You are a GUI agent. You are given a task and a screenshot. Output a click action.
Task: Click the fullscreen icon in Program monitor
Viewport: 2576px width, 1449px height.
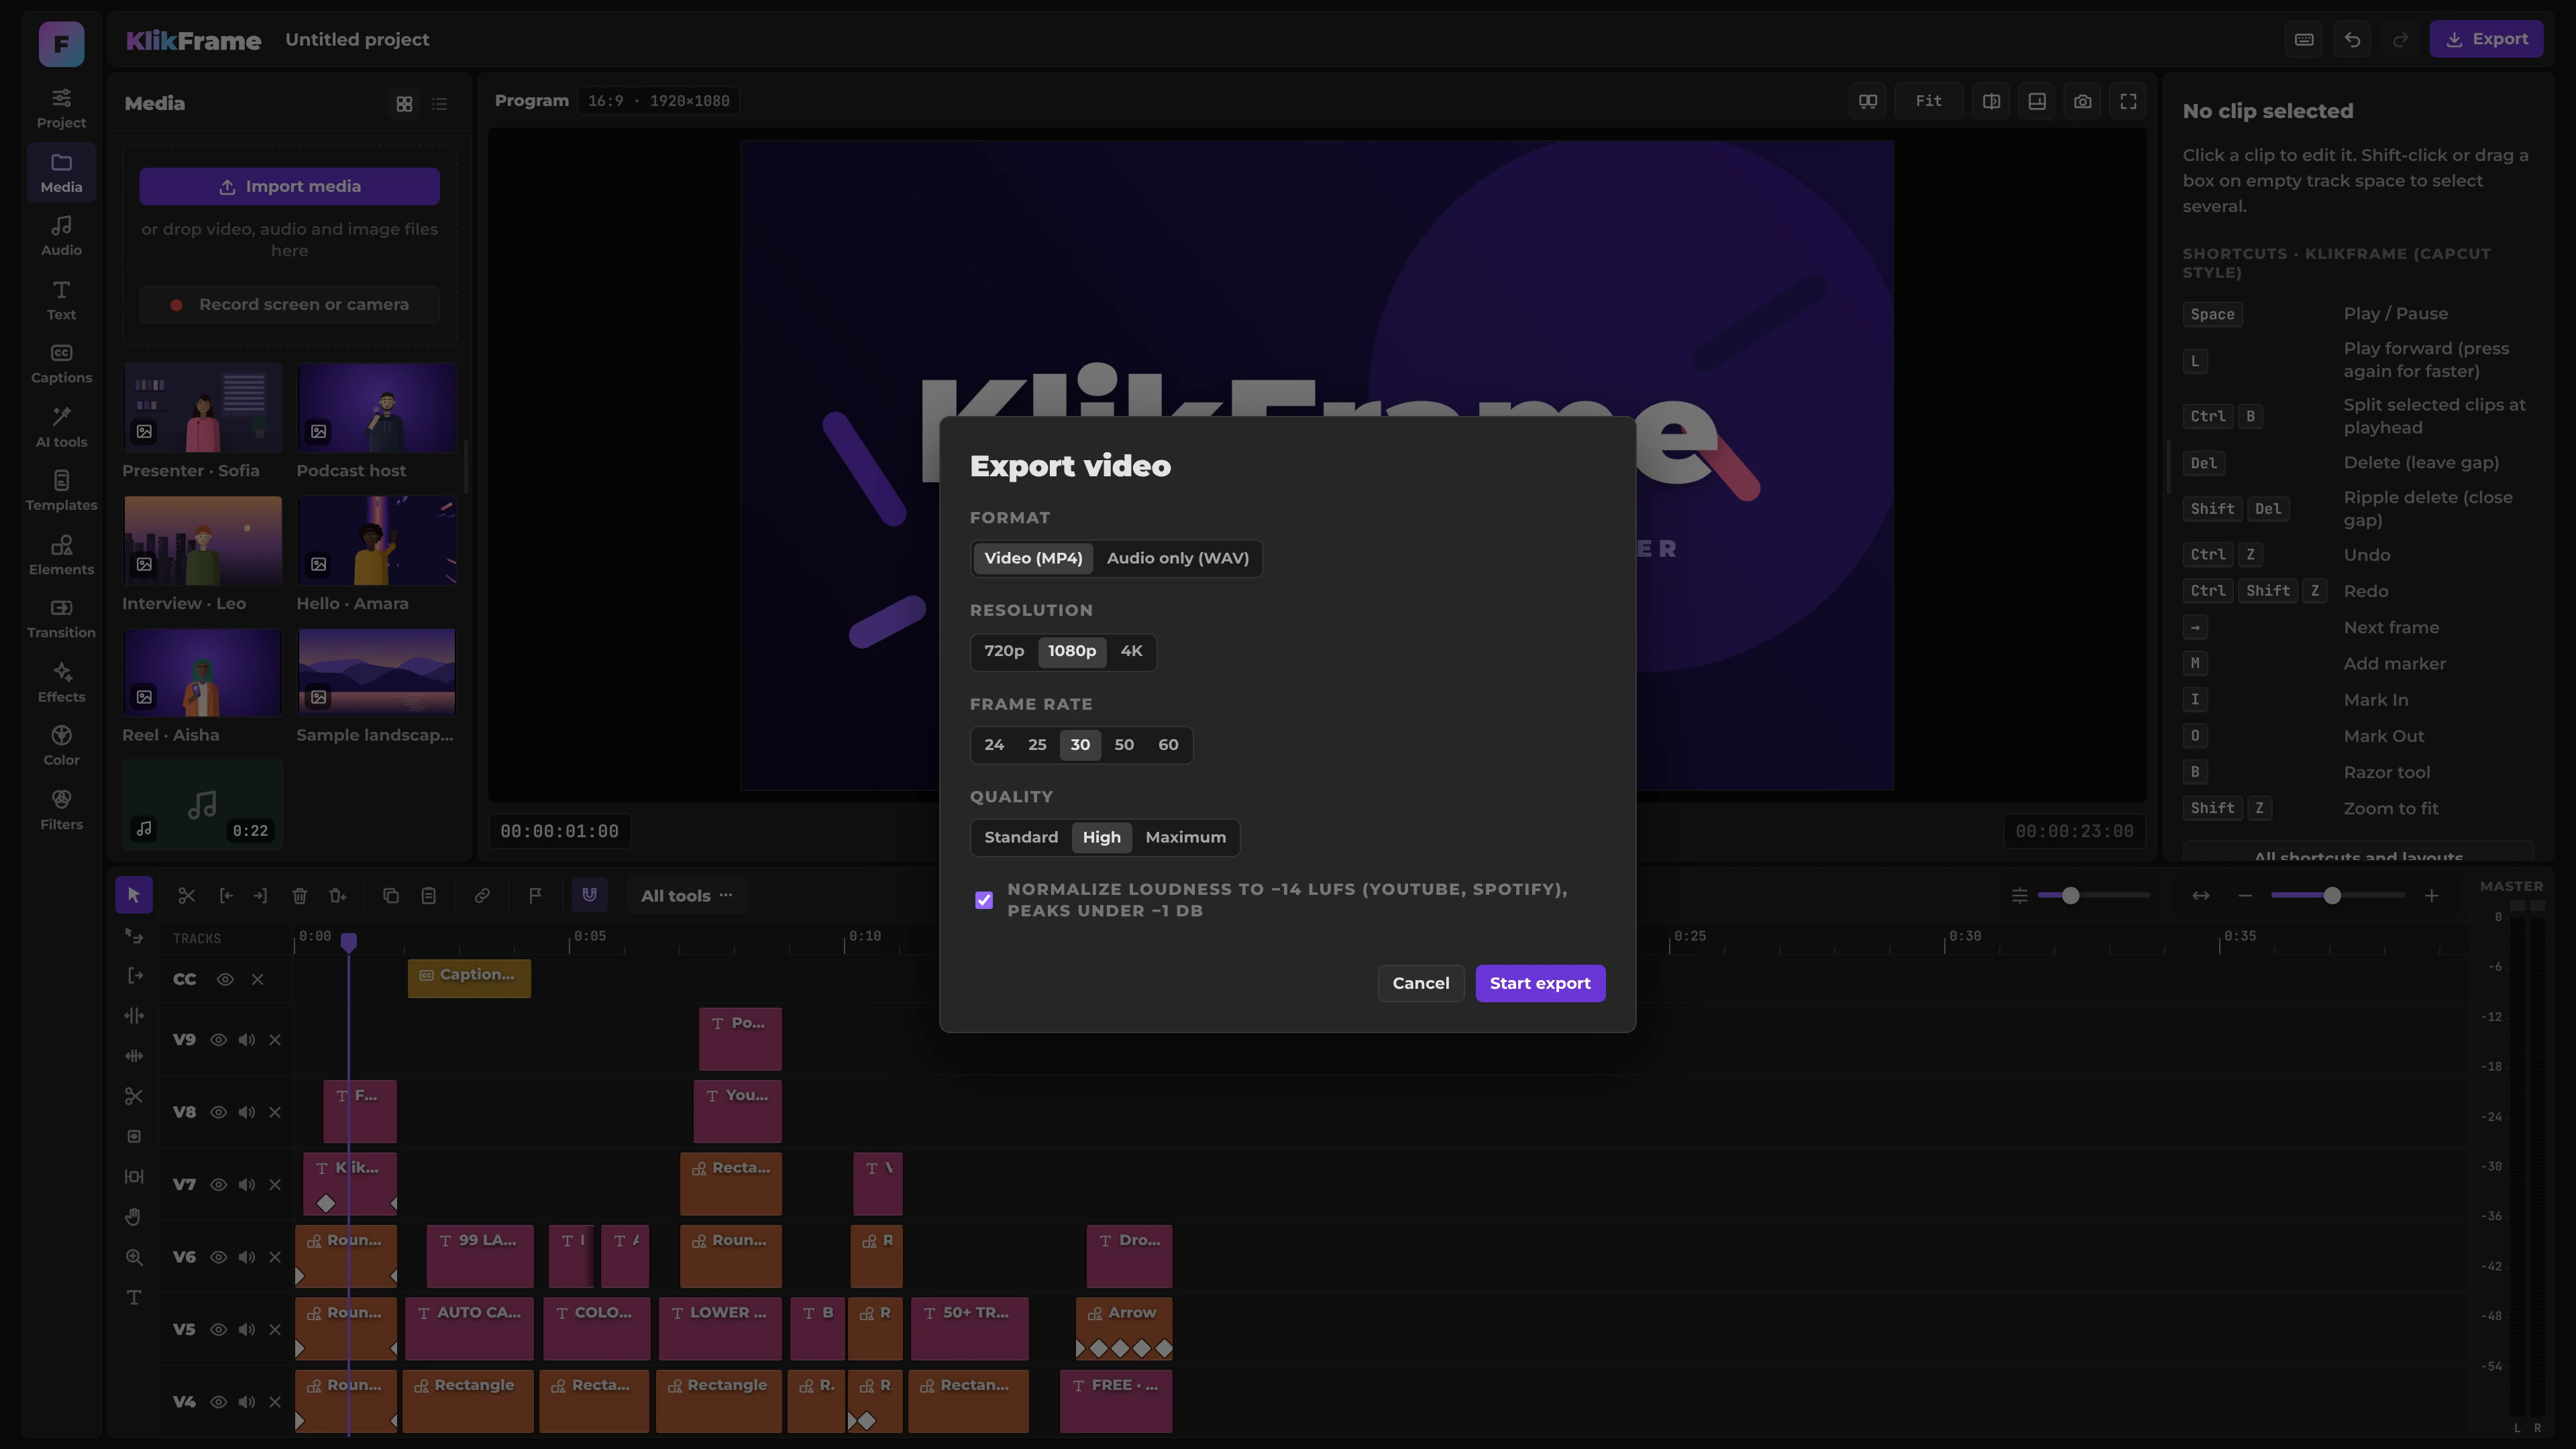coord(2128,101)
